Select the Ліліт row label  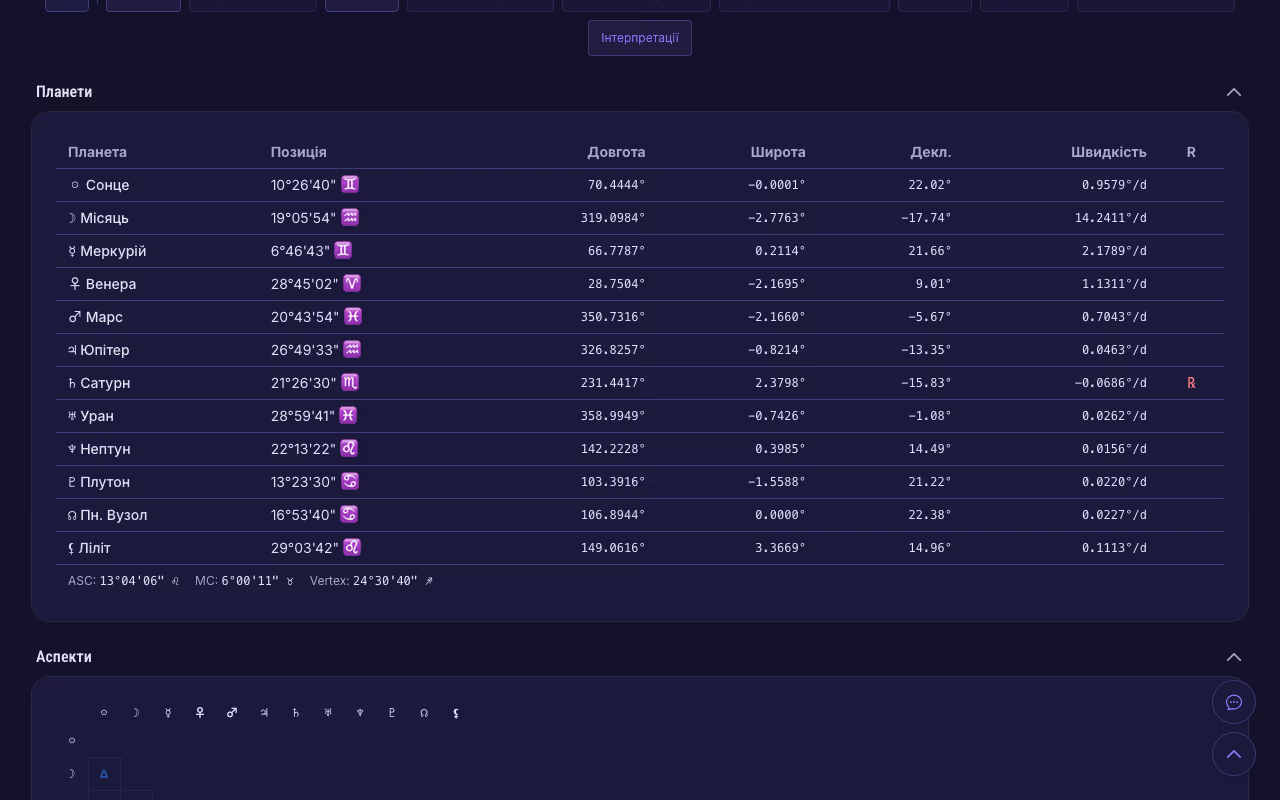[95, 548]
